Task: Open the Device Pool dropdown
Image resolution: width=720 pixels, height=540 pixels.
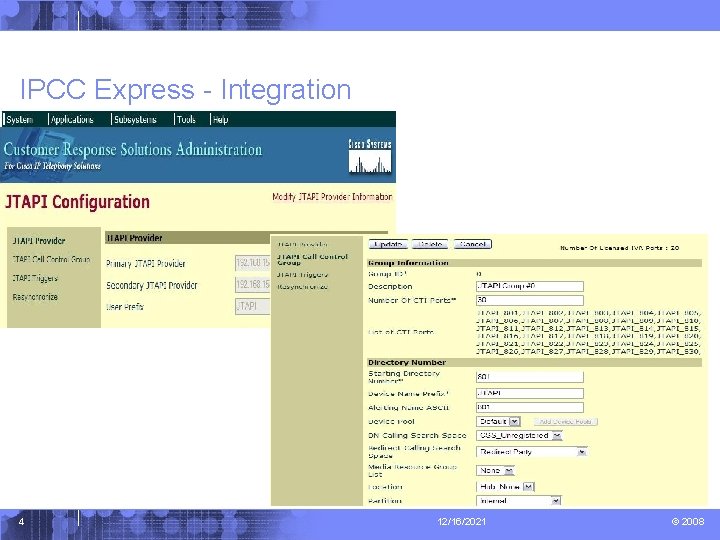Action: coord(499,422)
